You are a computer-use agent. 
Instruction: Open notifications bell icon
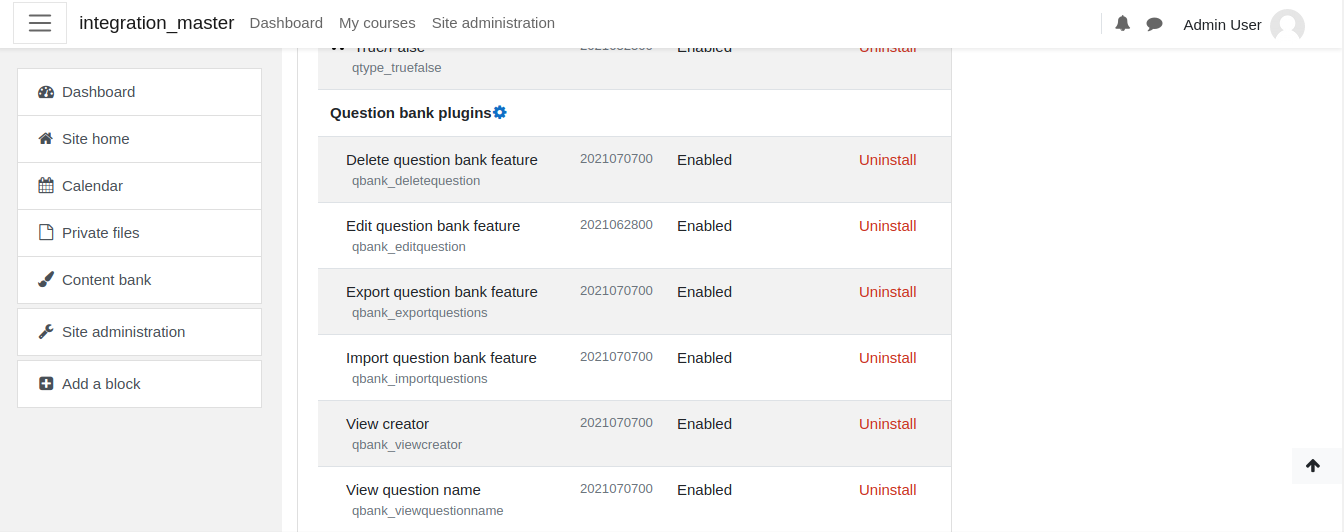click(1123, 24)
